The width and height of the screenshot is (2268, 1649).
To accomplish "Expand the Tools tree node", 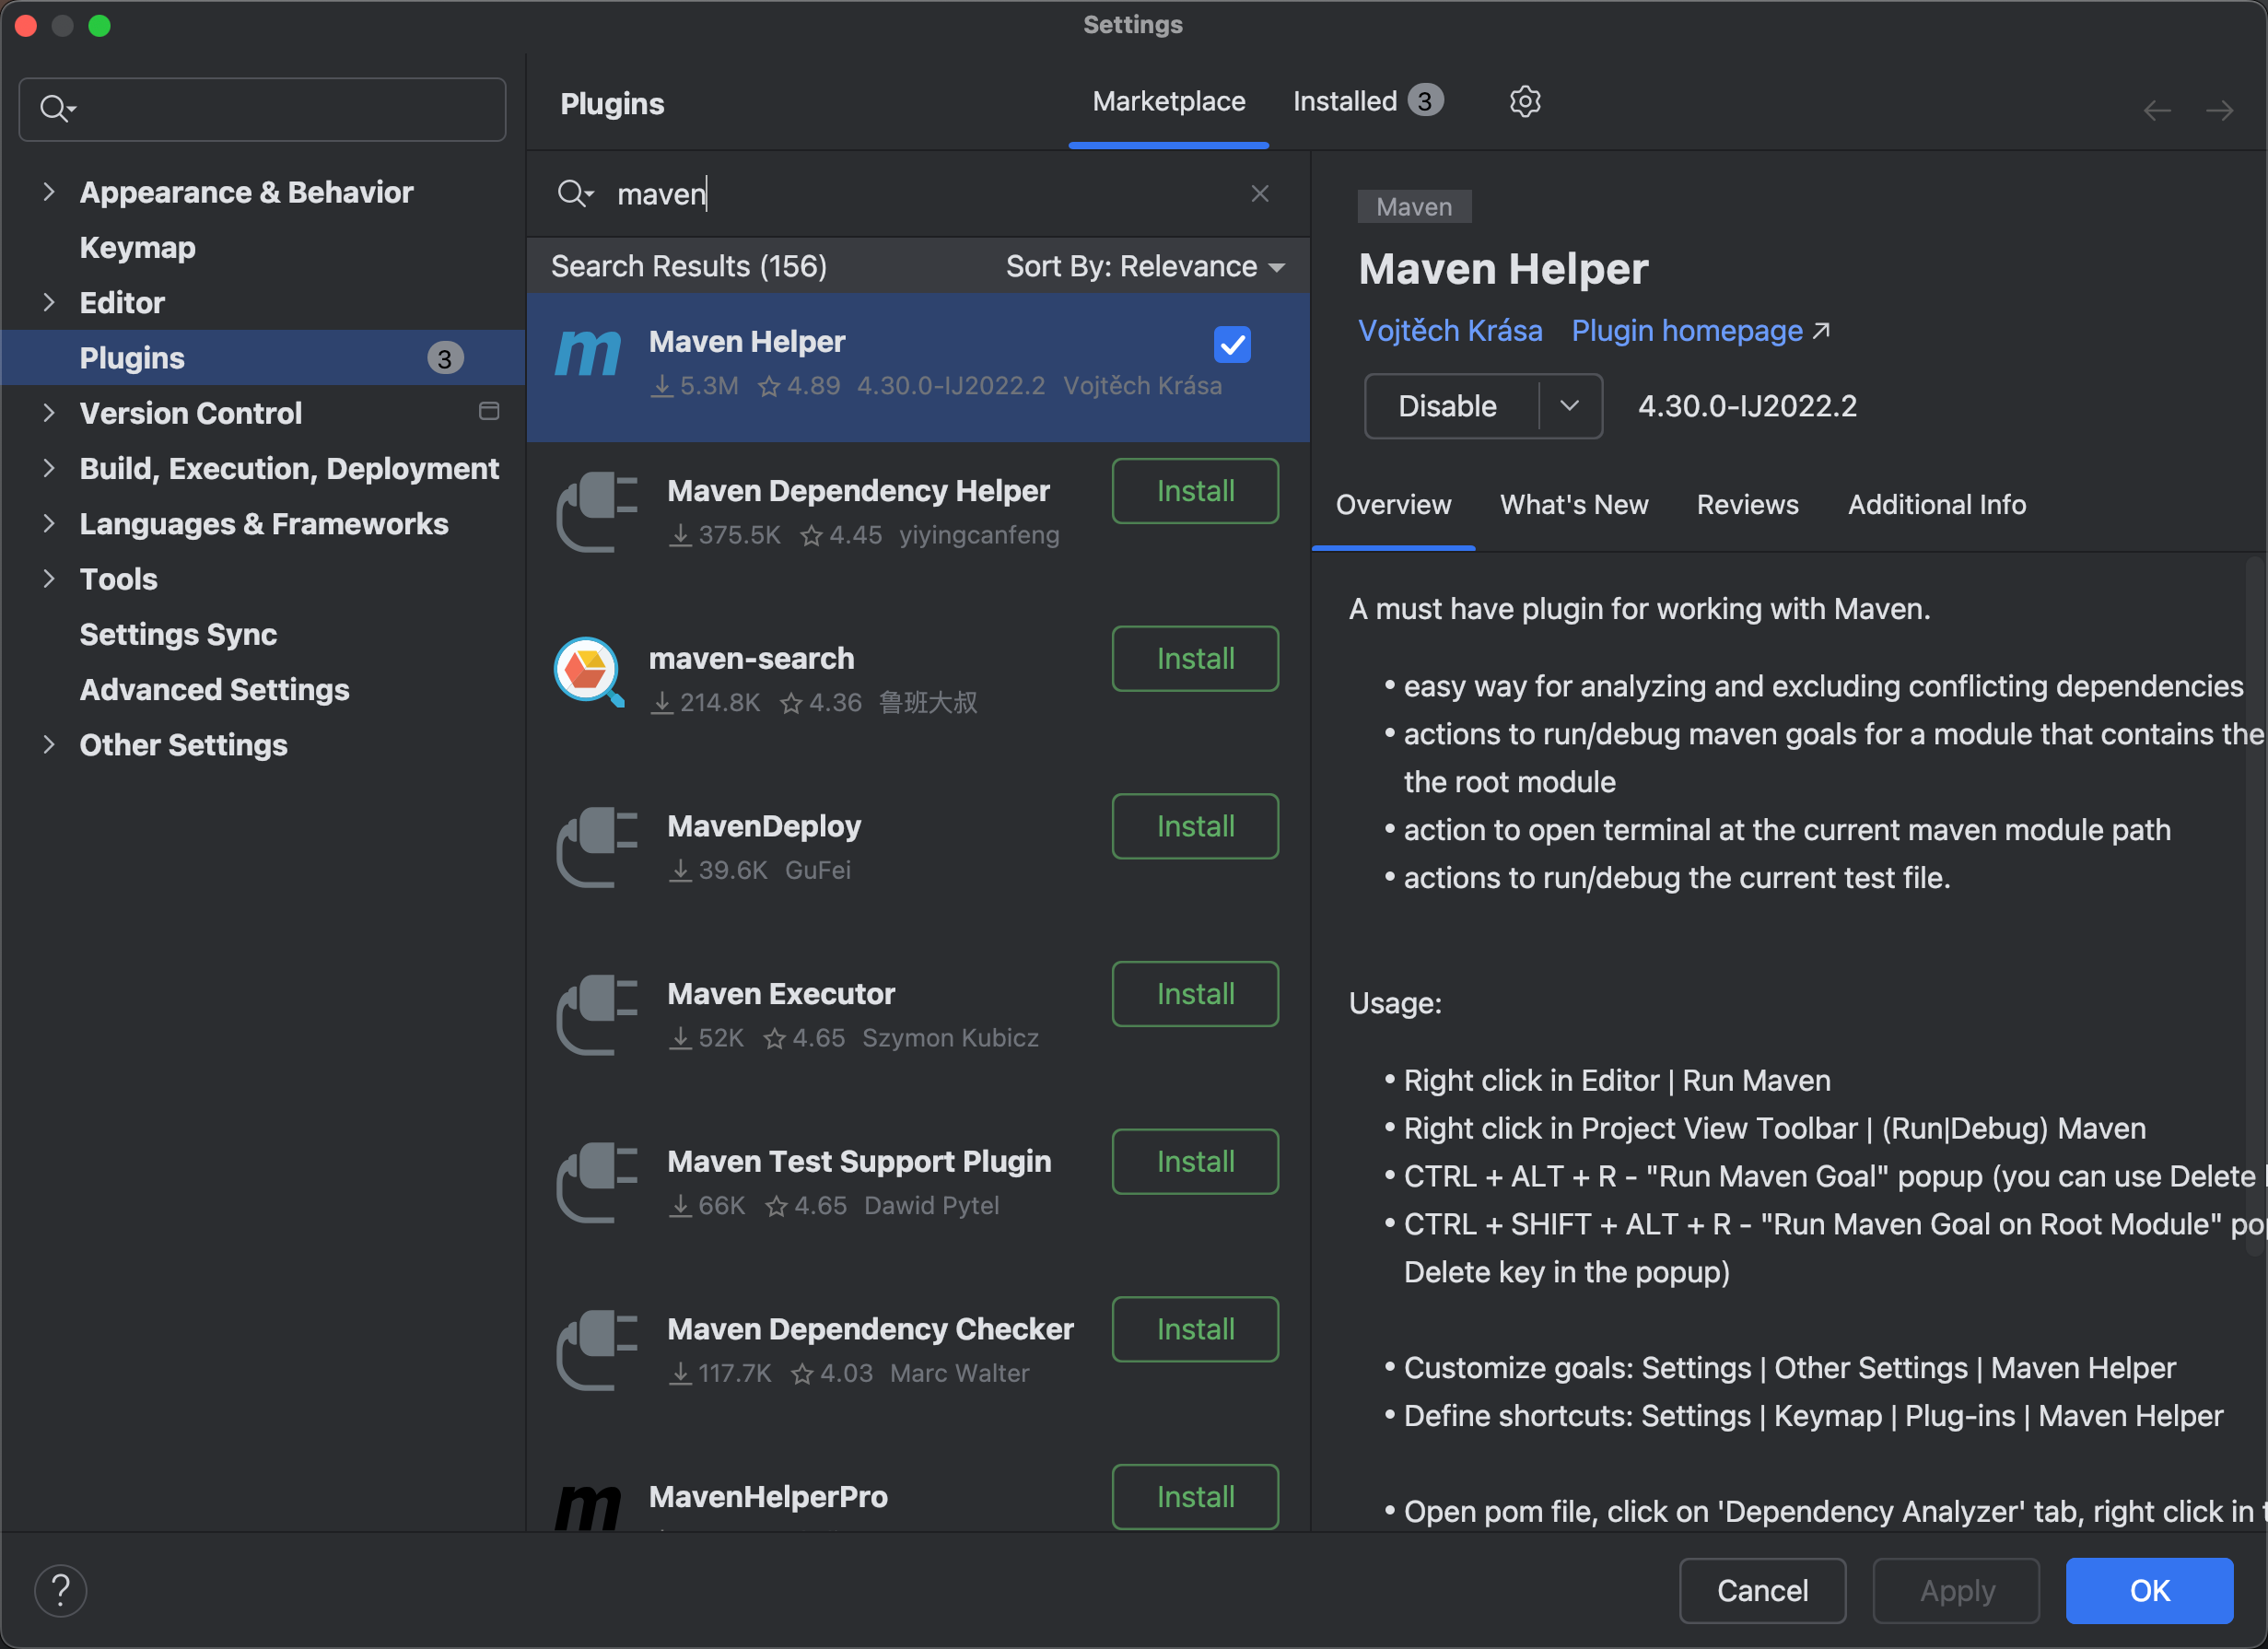I will (48, 578).
